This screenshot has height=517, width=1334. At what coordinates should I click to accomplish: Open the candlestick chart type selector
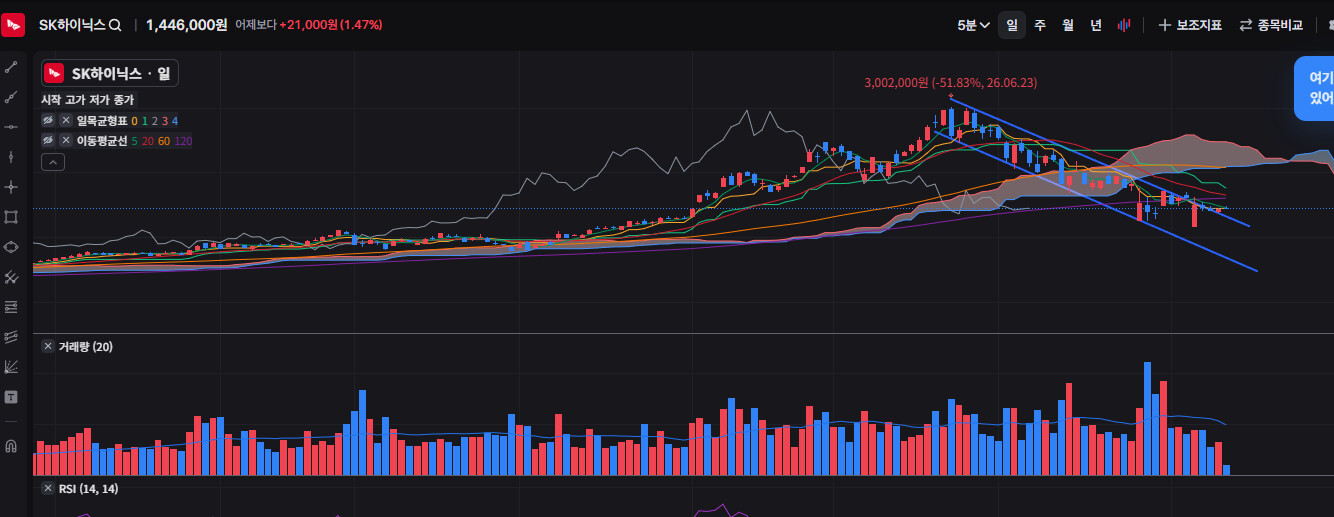tap(1123, 25)
